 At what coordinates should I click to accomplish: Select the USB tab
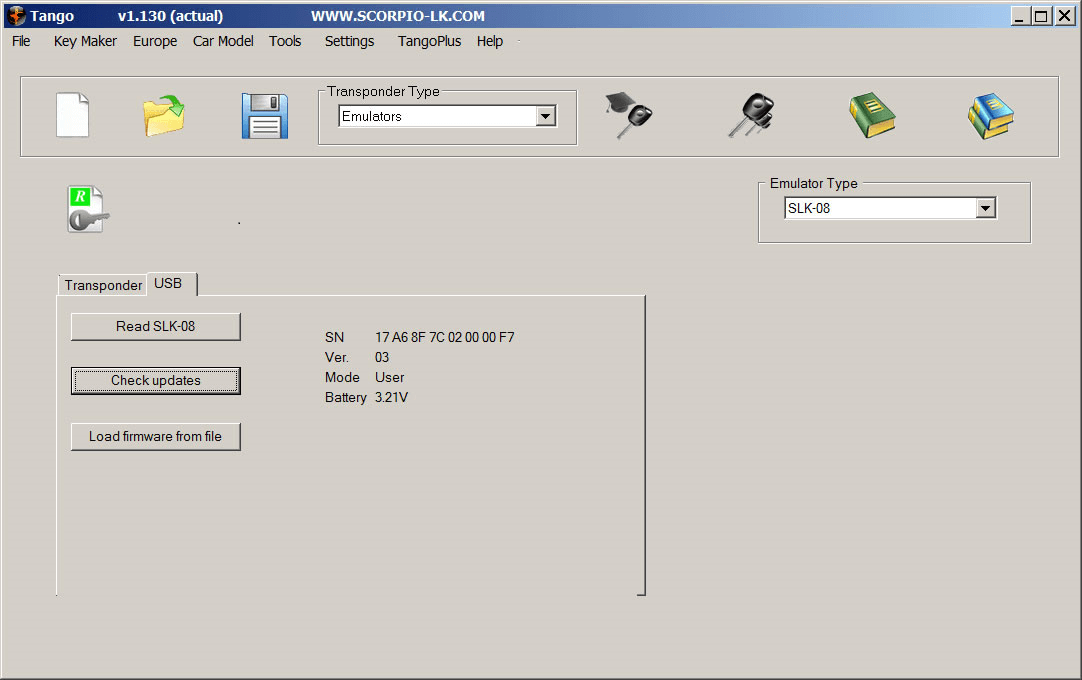pos(171,284)
